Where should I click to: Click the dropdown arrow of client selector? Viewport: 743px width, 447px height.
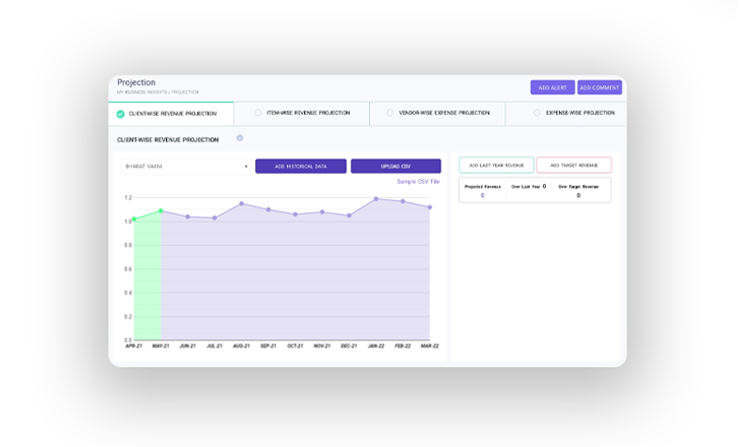point(246,166)
